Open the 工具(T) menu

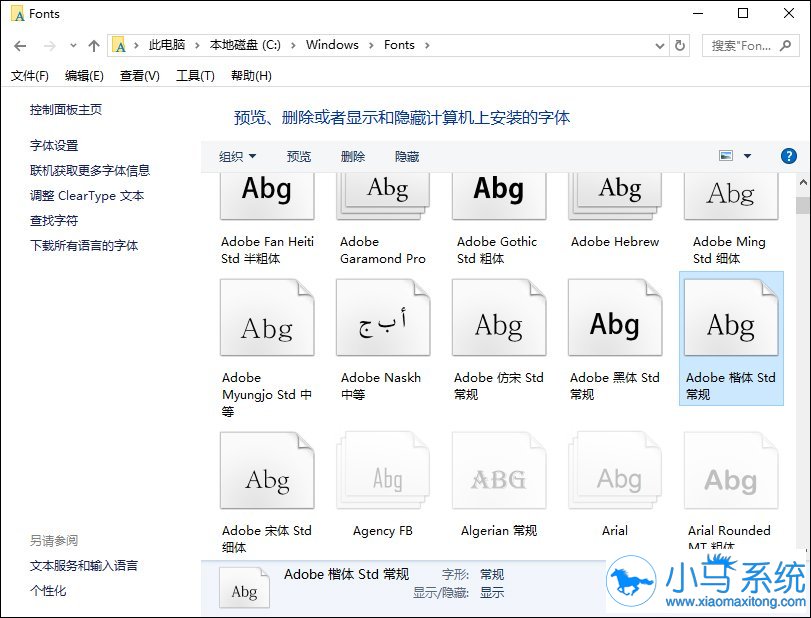195,76
